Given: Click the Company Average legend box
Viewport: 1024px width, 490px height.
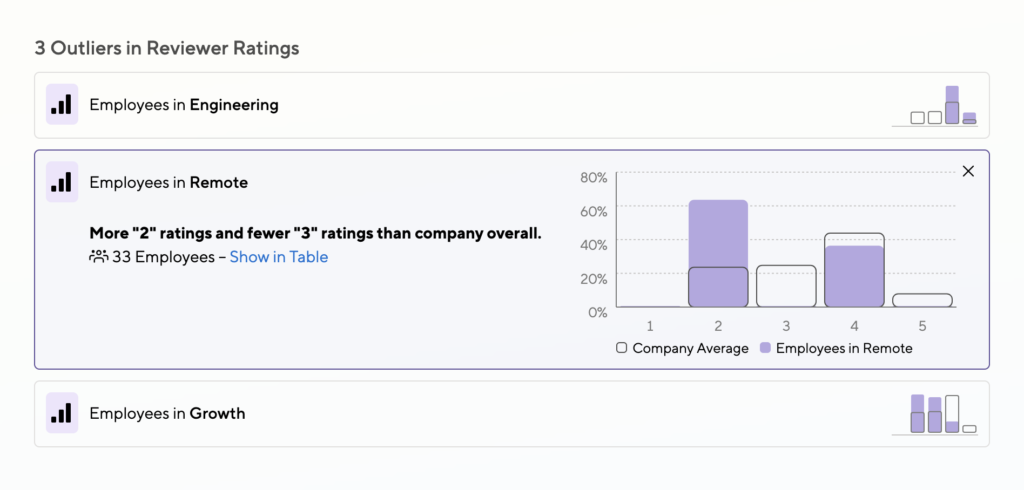Looking at the screenshot, I should 621,348.
